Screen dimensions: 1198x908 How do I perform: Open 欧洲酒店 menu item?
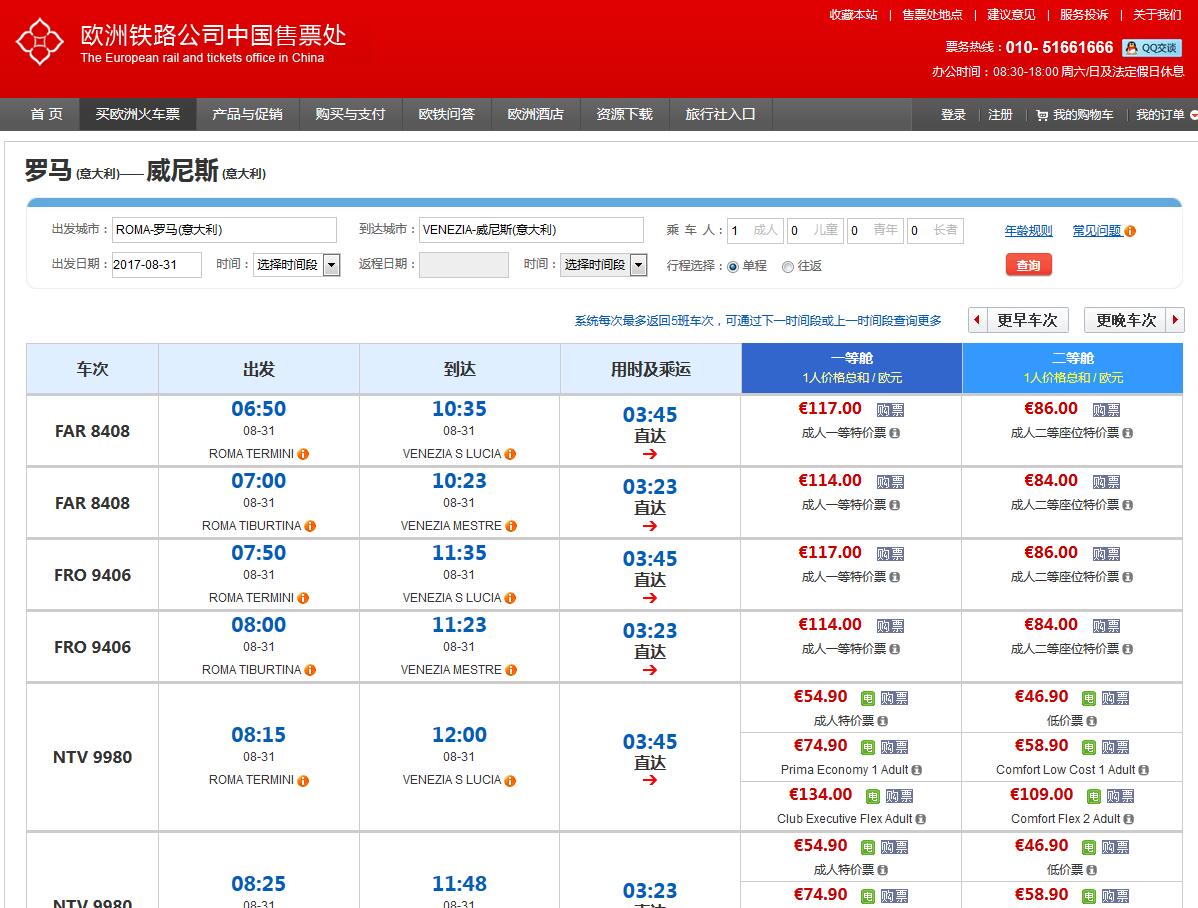(x=535, y=114)
